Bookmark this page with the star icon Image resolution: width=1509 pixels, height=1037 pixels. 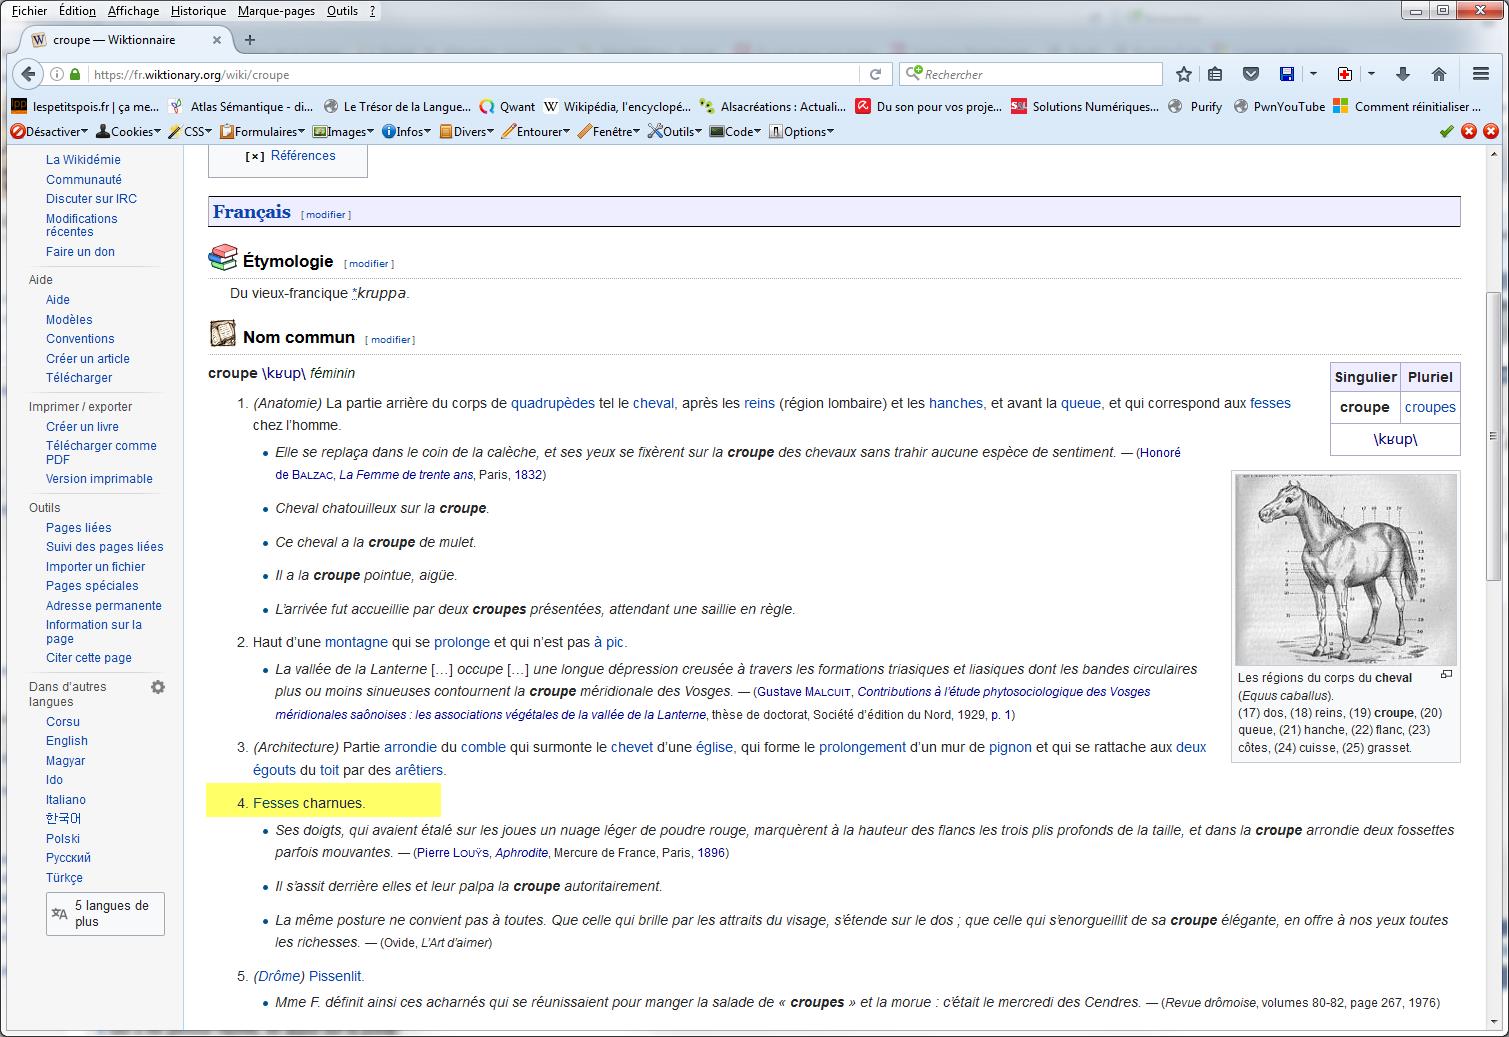1184,74
